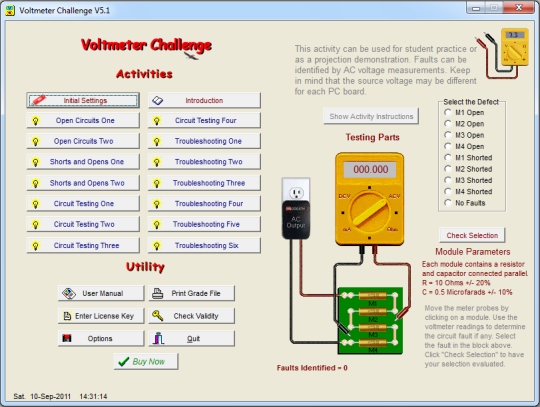Launch Open Circuits One activity
This screenshot has height=407, width=540.
[x=83, y=121]
